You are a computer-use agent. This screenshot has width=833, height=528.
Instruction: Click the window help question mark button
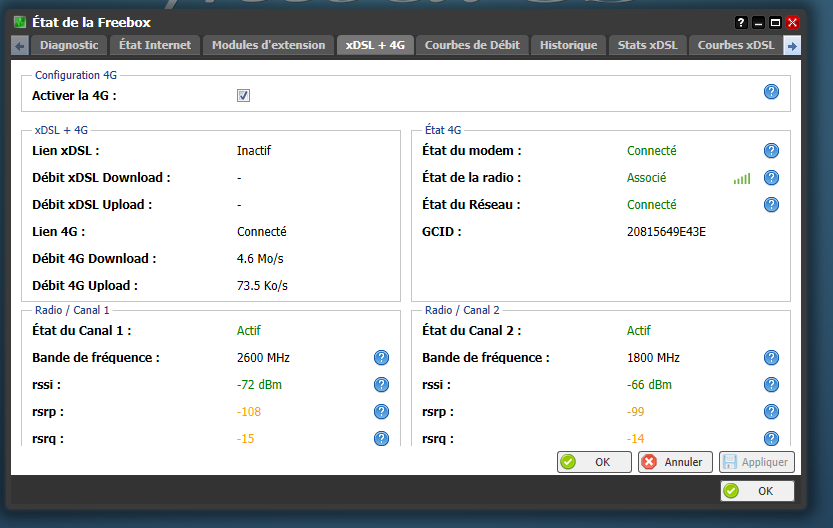[x=741, y=22]
